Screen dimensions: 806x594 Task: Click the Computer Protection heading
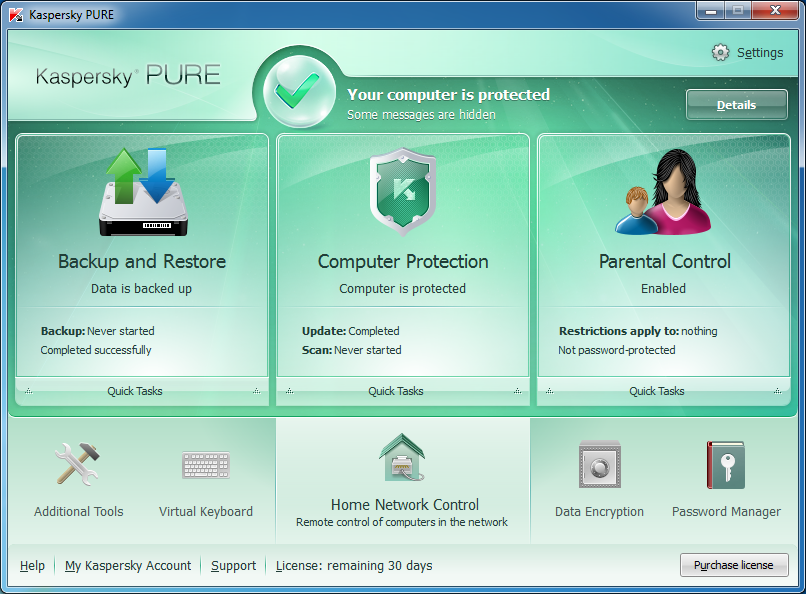tap(403, 262)
